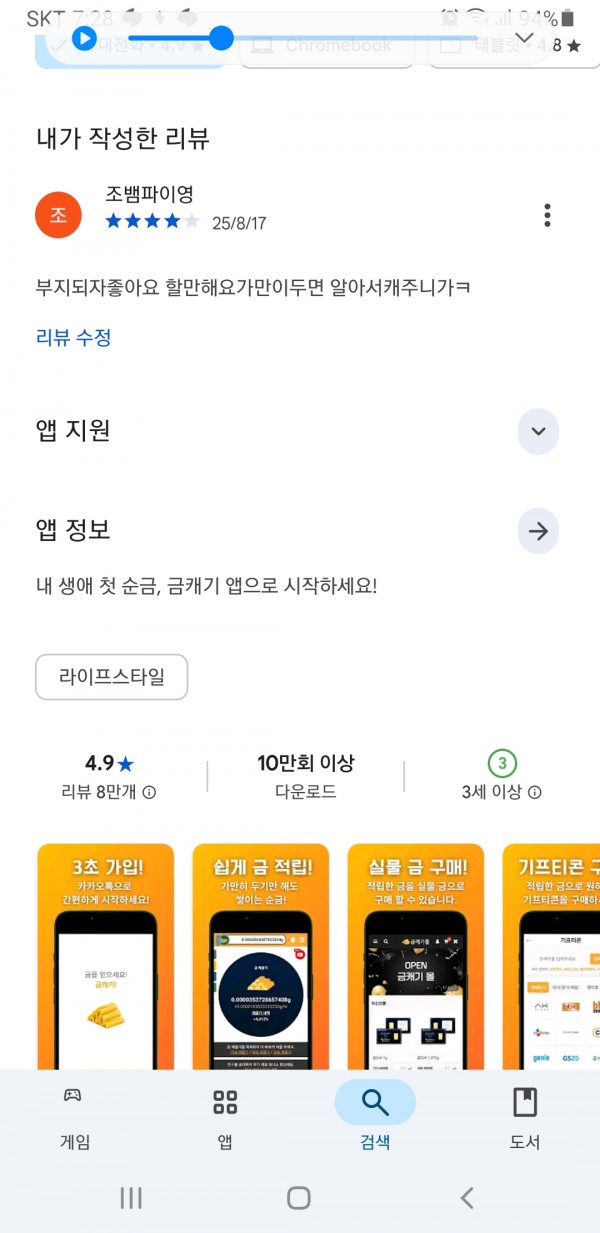Open the 실물 금 구매 screenshot thumbnail
The height and width of the screenshot is (1233, 600).
[x=415, y=957]
